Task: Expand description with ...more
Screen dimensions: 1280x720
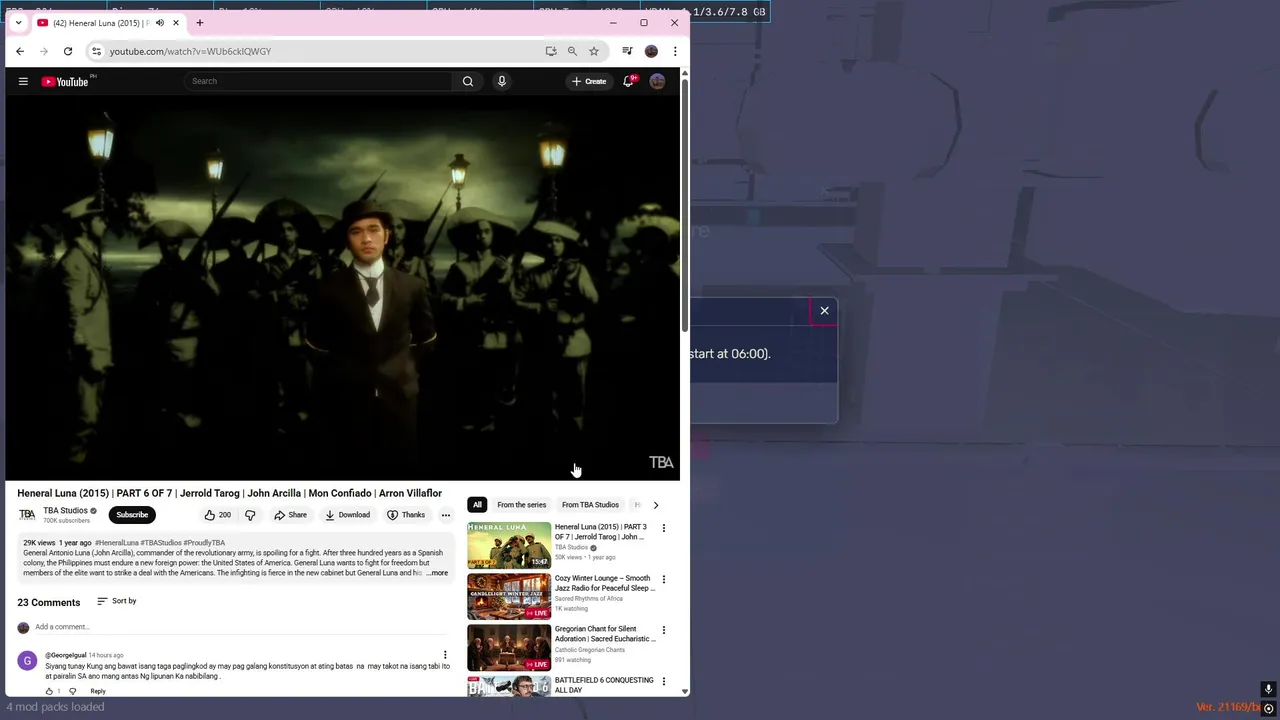Action: 437,573
